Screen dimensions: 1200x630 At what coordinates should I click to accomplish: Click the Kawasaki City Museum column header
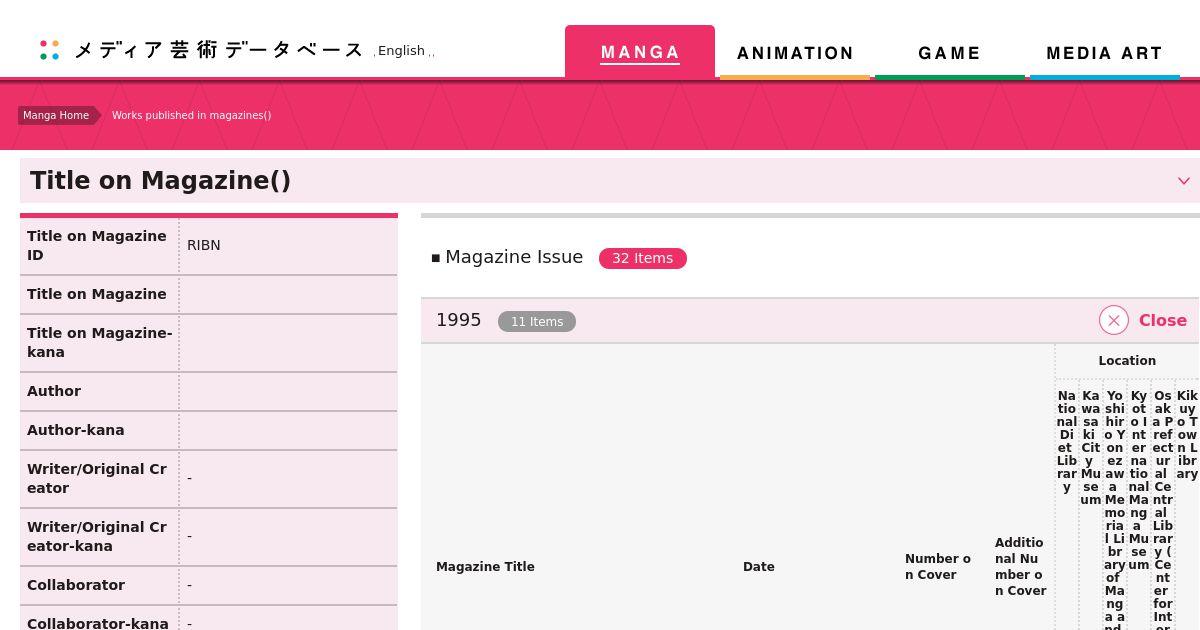[x=1090, y=447]
